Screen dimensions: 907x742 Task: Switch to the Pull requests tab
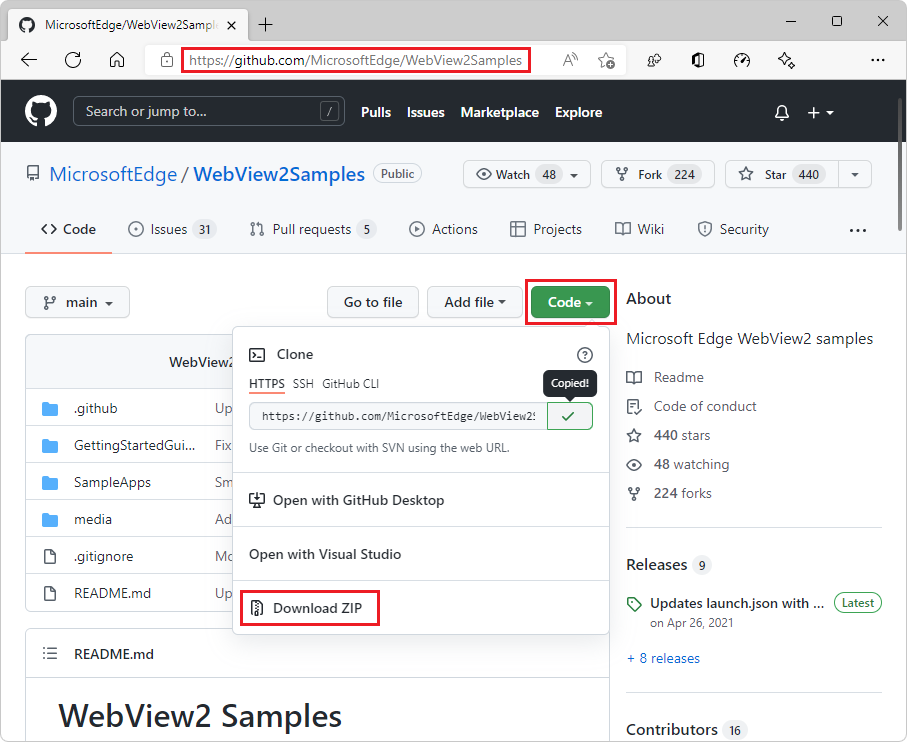tap(312, 228)
